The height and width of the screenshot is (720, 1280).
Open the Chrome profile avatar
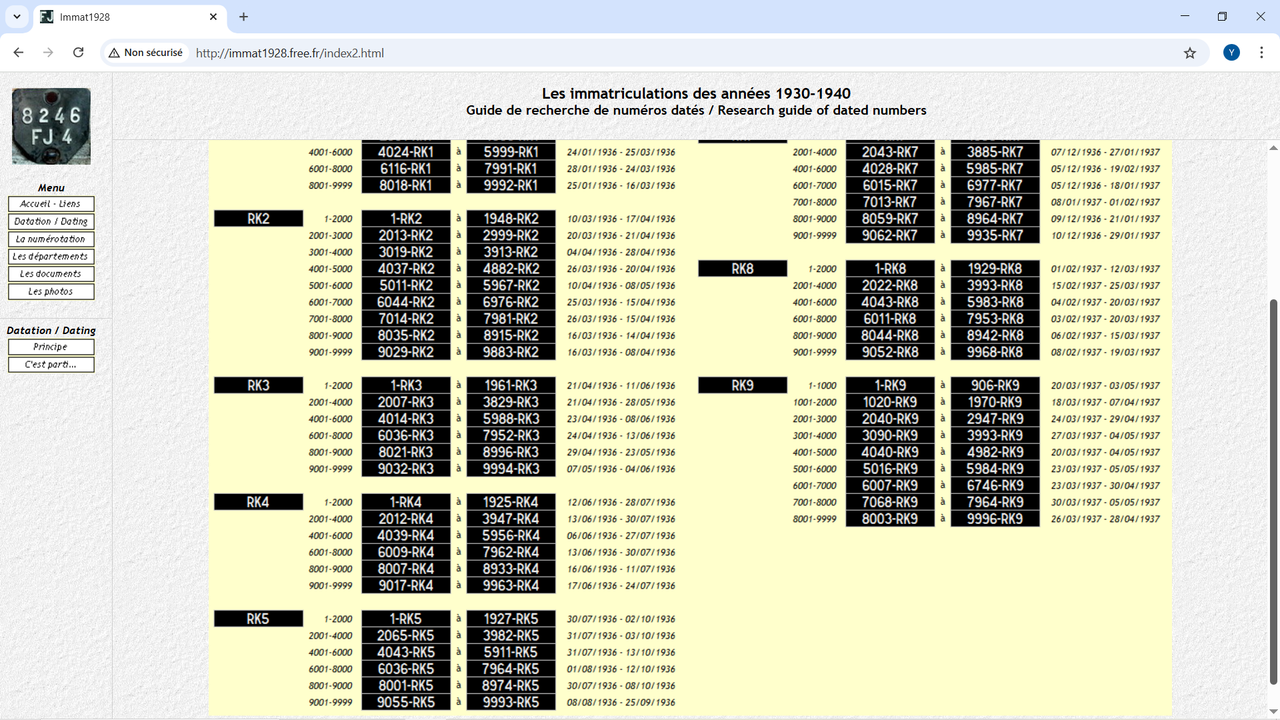point(1231,53)
